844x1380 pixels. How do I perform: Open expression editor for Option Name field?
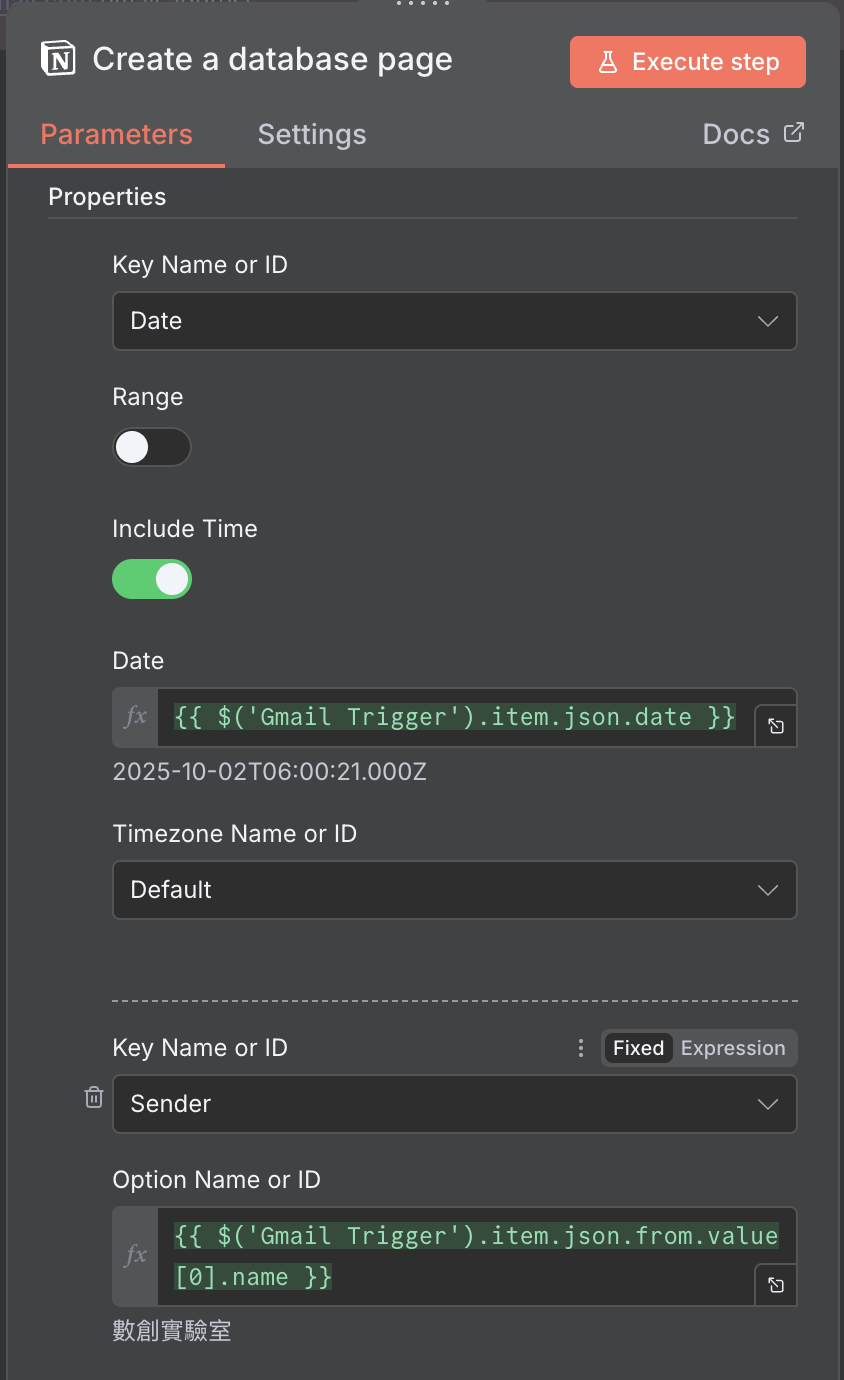tap(775, 1286)
